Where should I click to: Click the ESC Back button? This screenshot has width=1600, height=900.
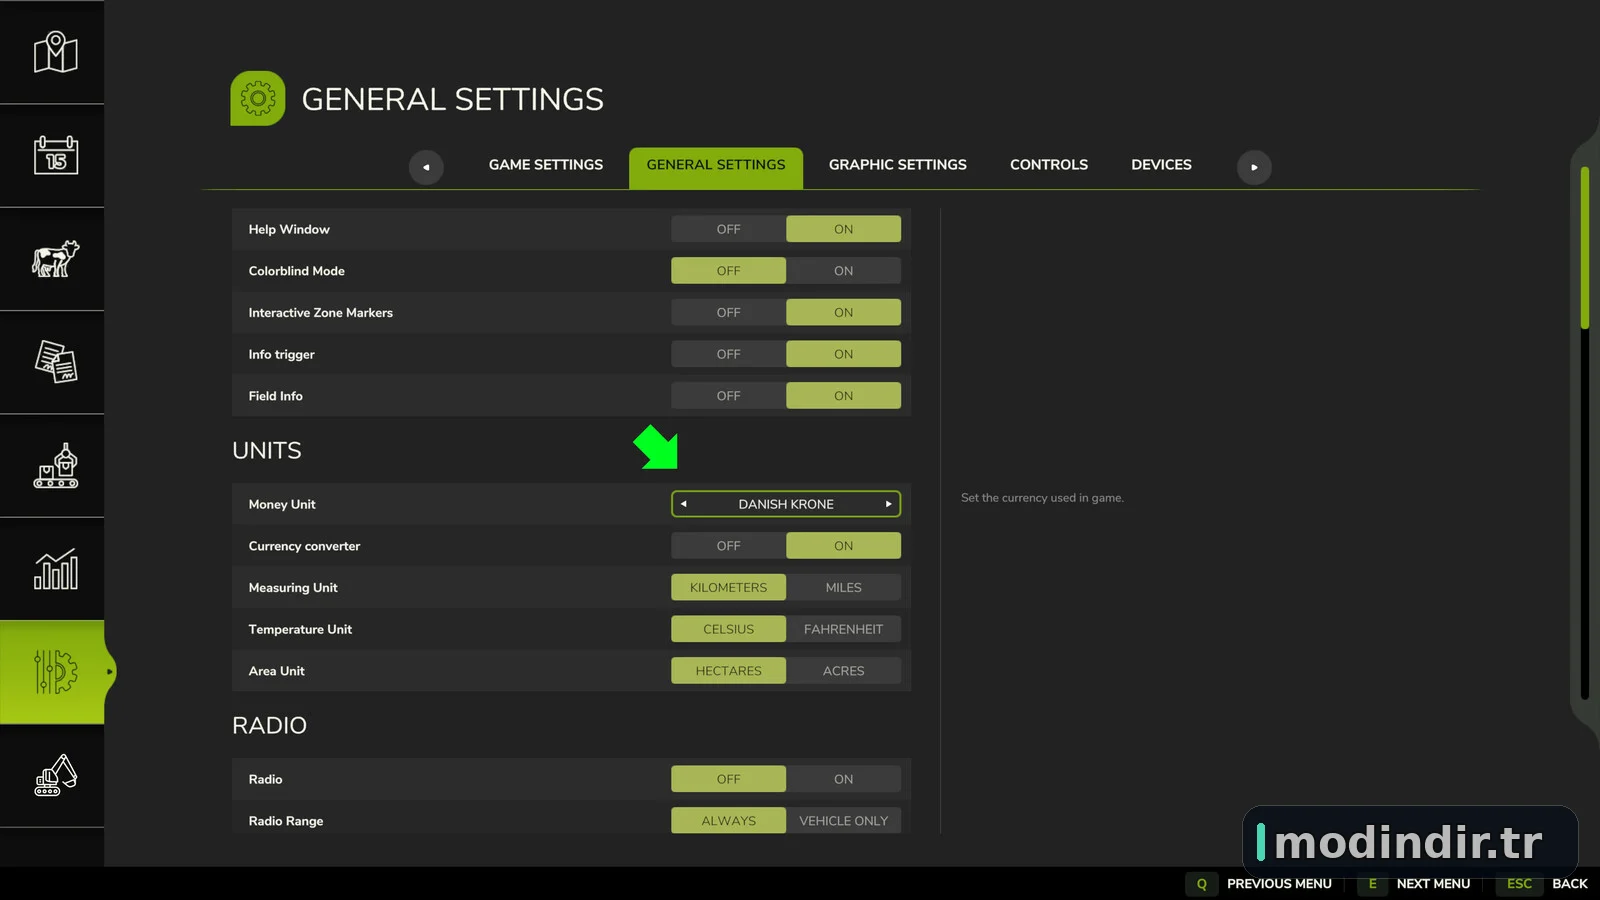click(1544, 884)
